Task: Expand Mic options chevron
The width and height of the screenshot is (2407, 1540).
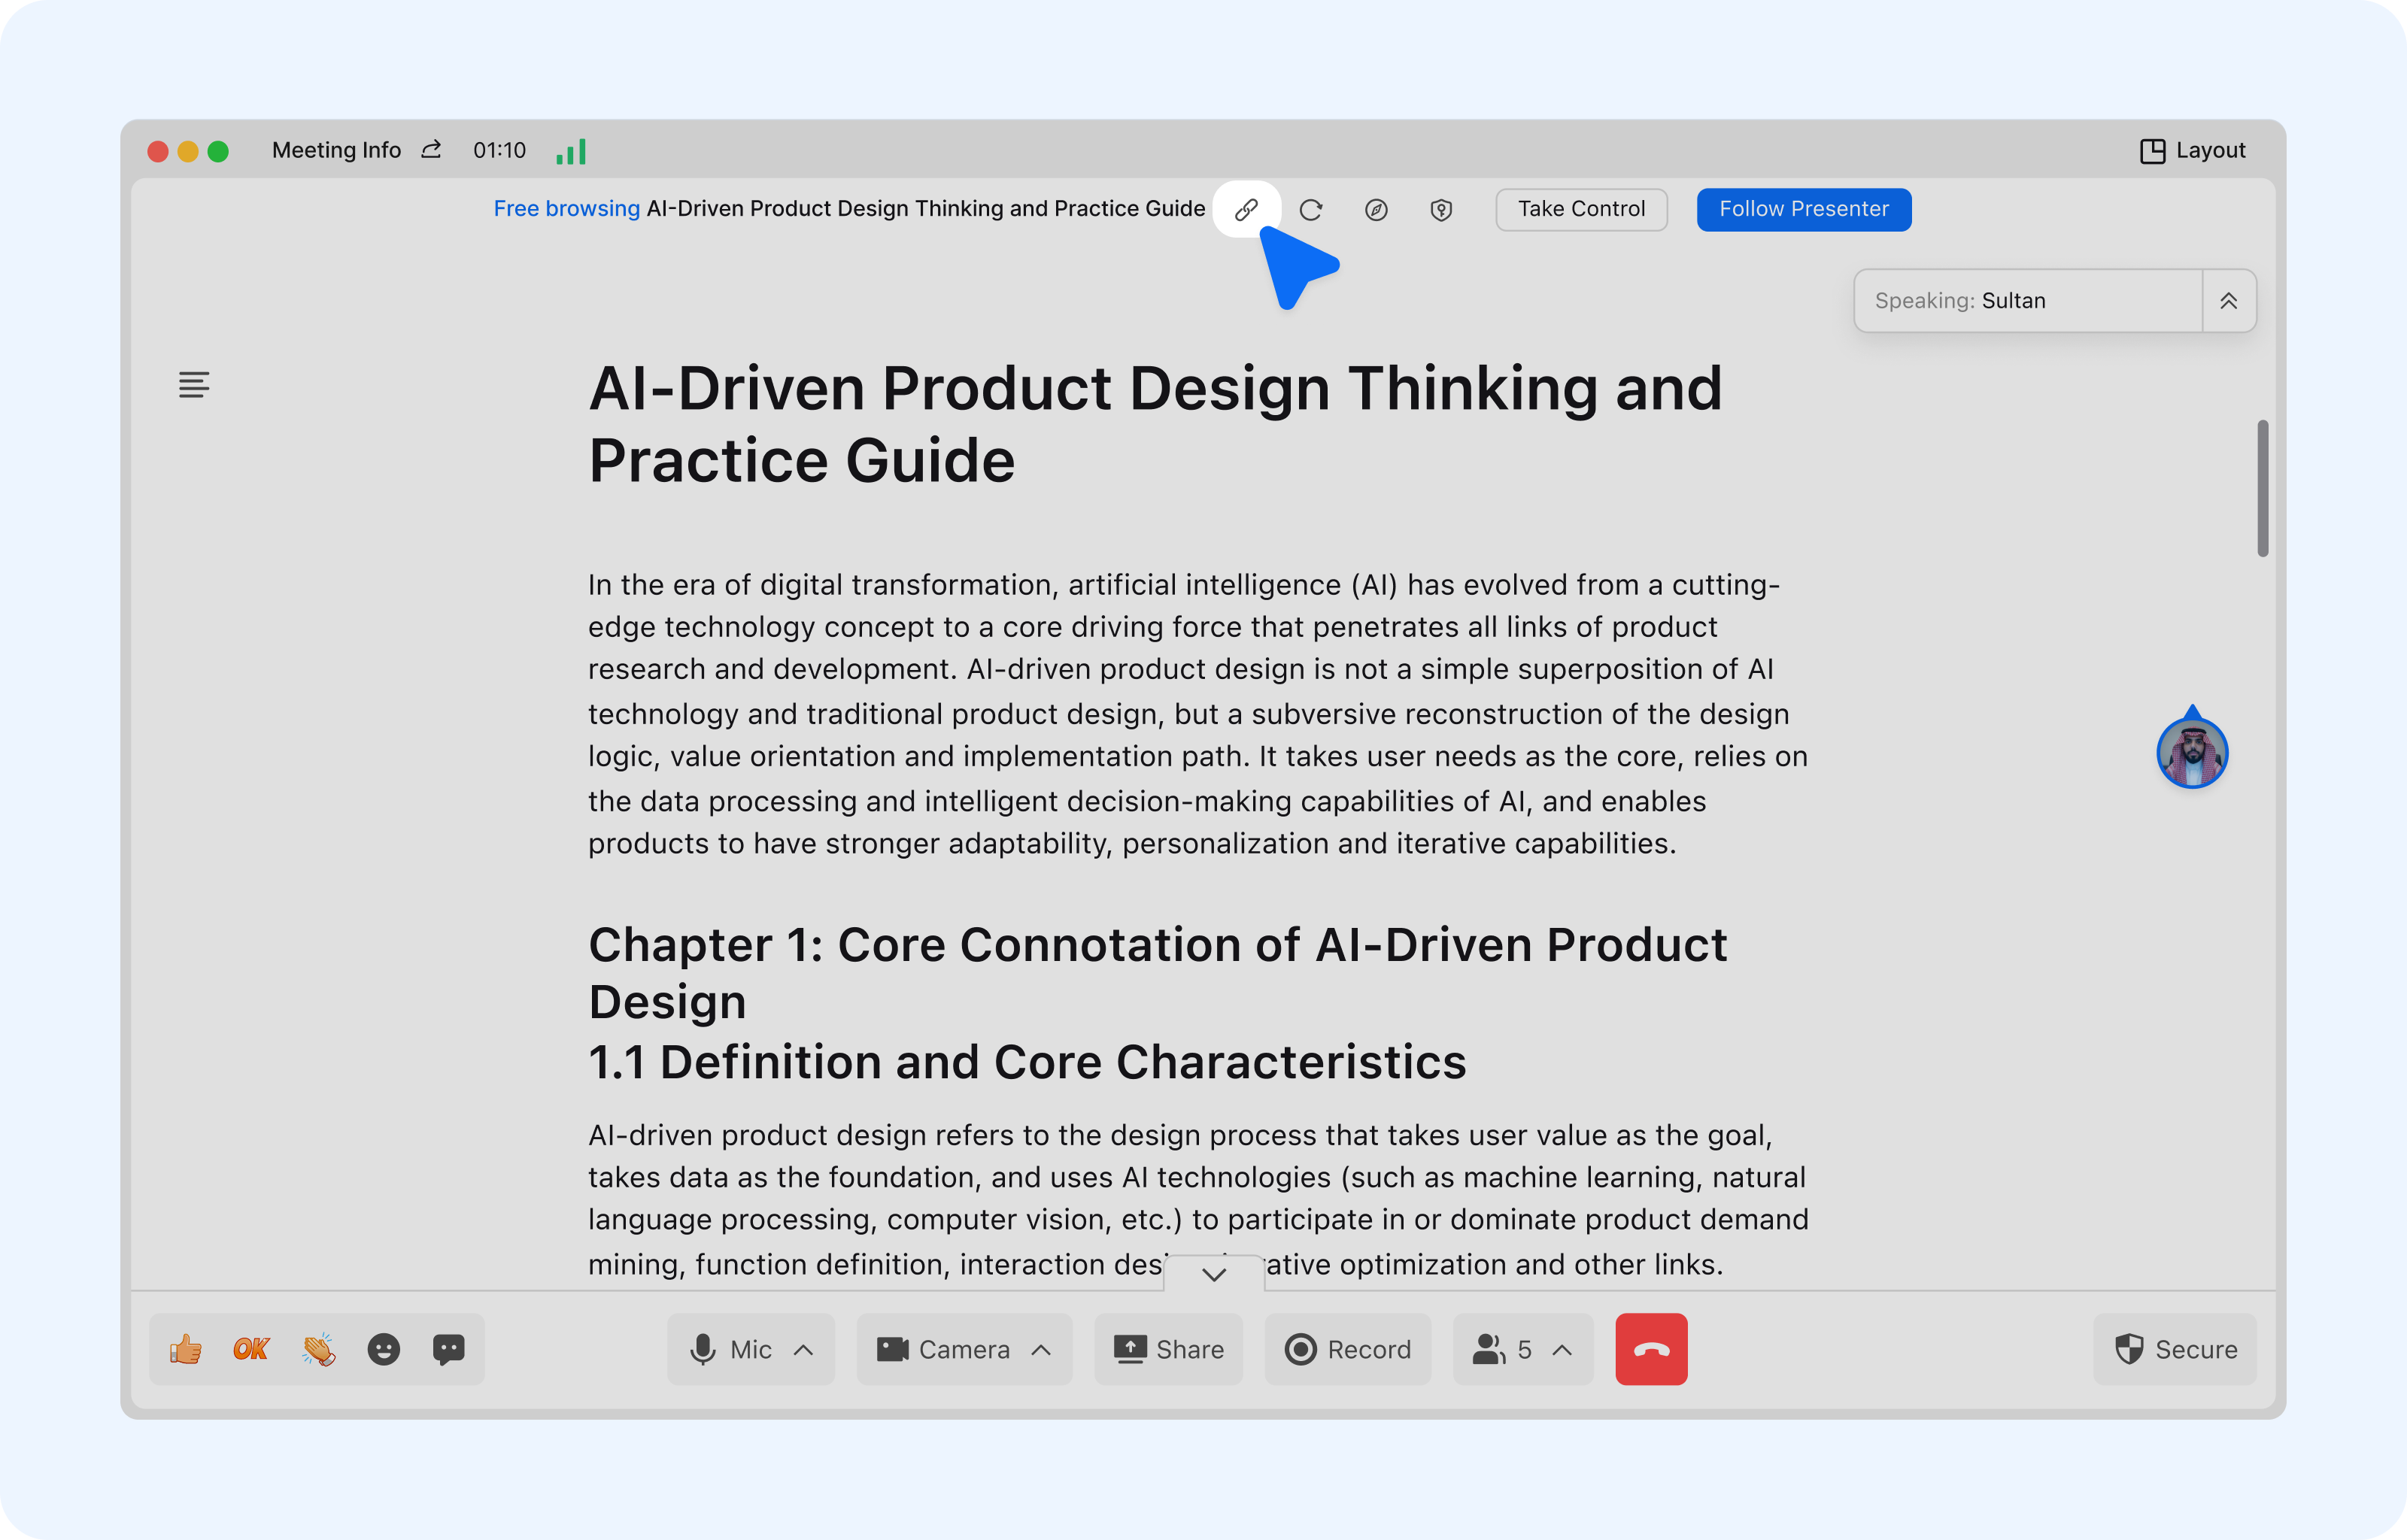Action: [x=803, y=1349]
